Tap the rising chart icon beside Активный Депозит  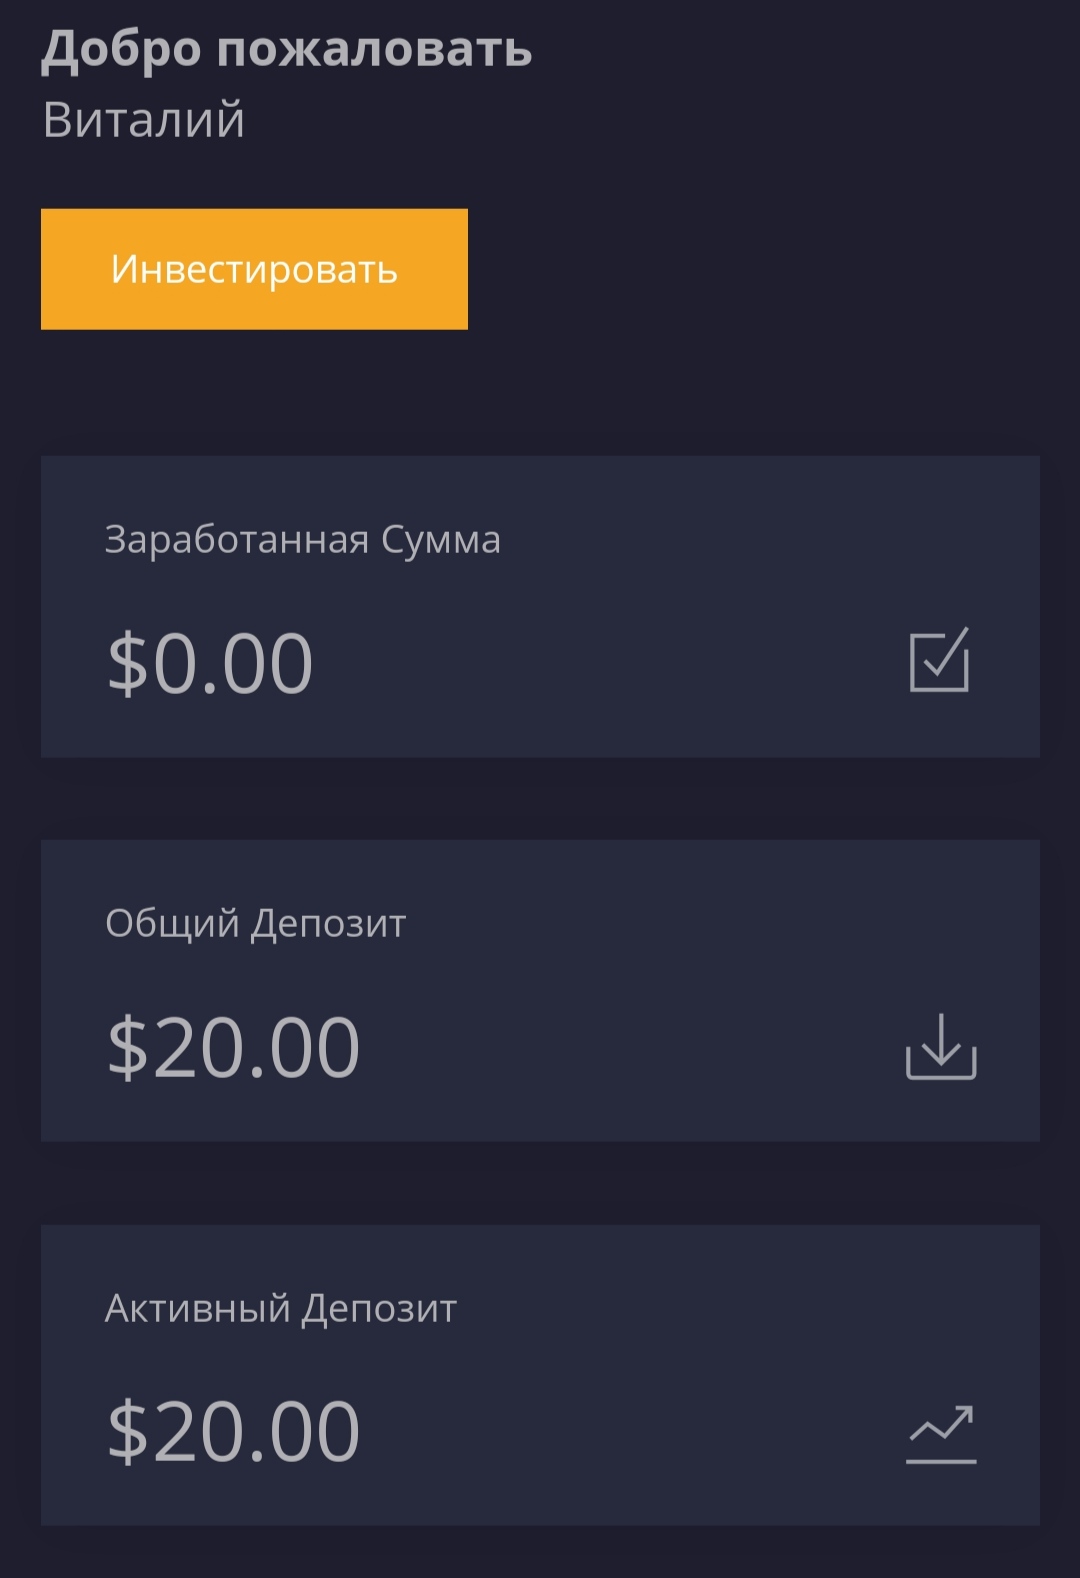941,1434
